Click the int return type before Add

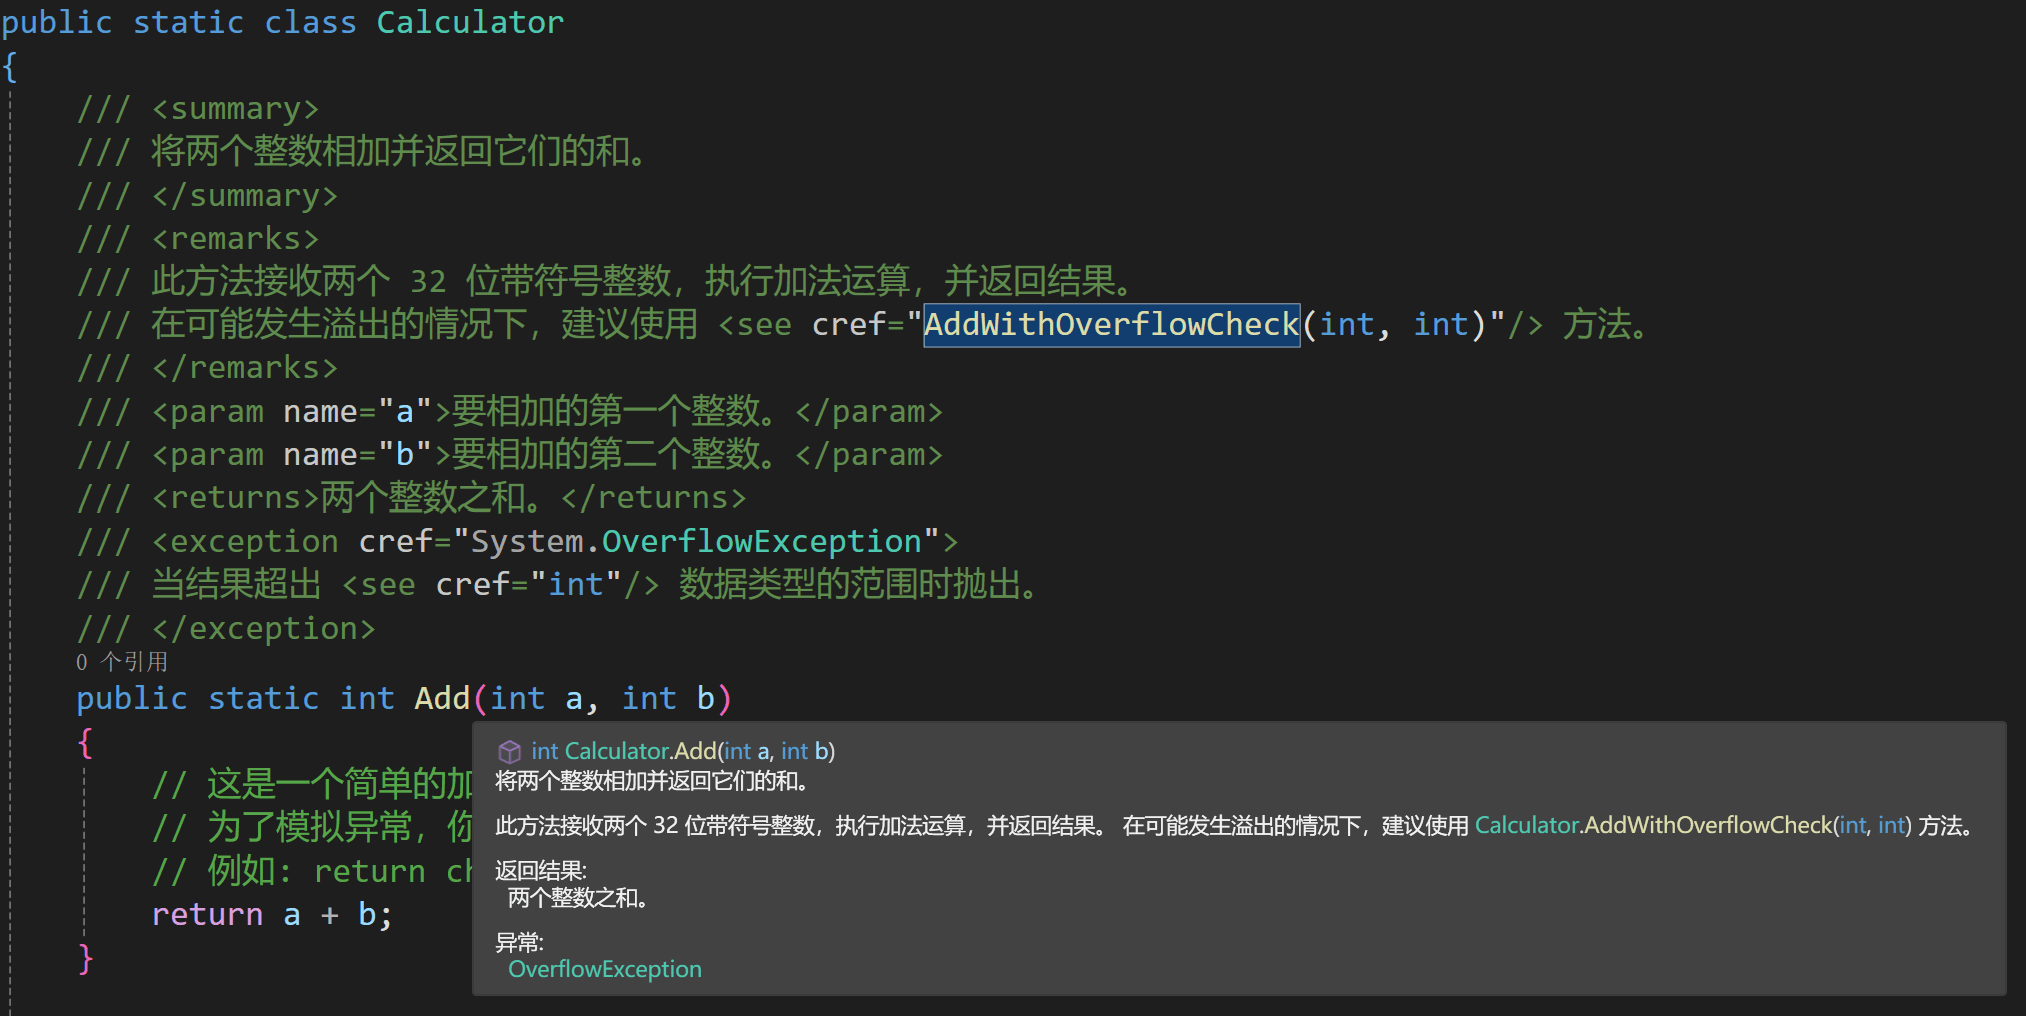(367, 698)
